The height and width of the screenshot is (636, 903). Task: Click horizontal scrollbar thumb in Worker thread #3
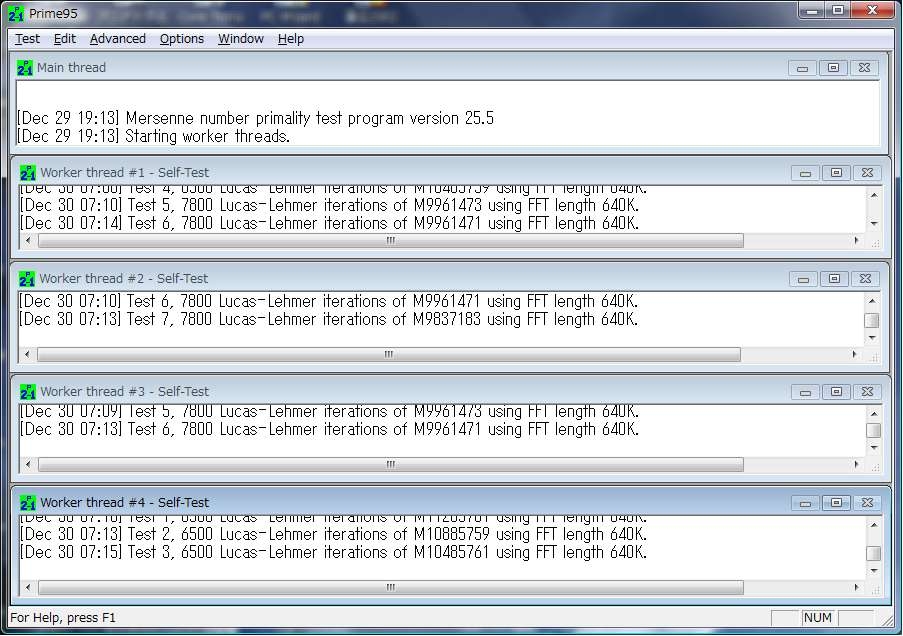point(390,464)
